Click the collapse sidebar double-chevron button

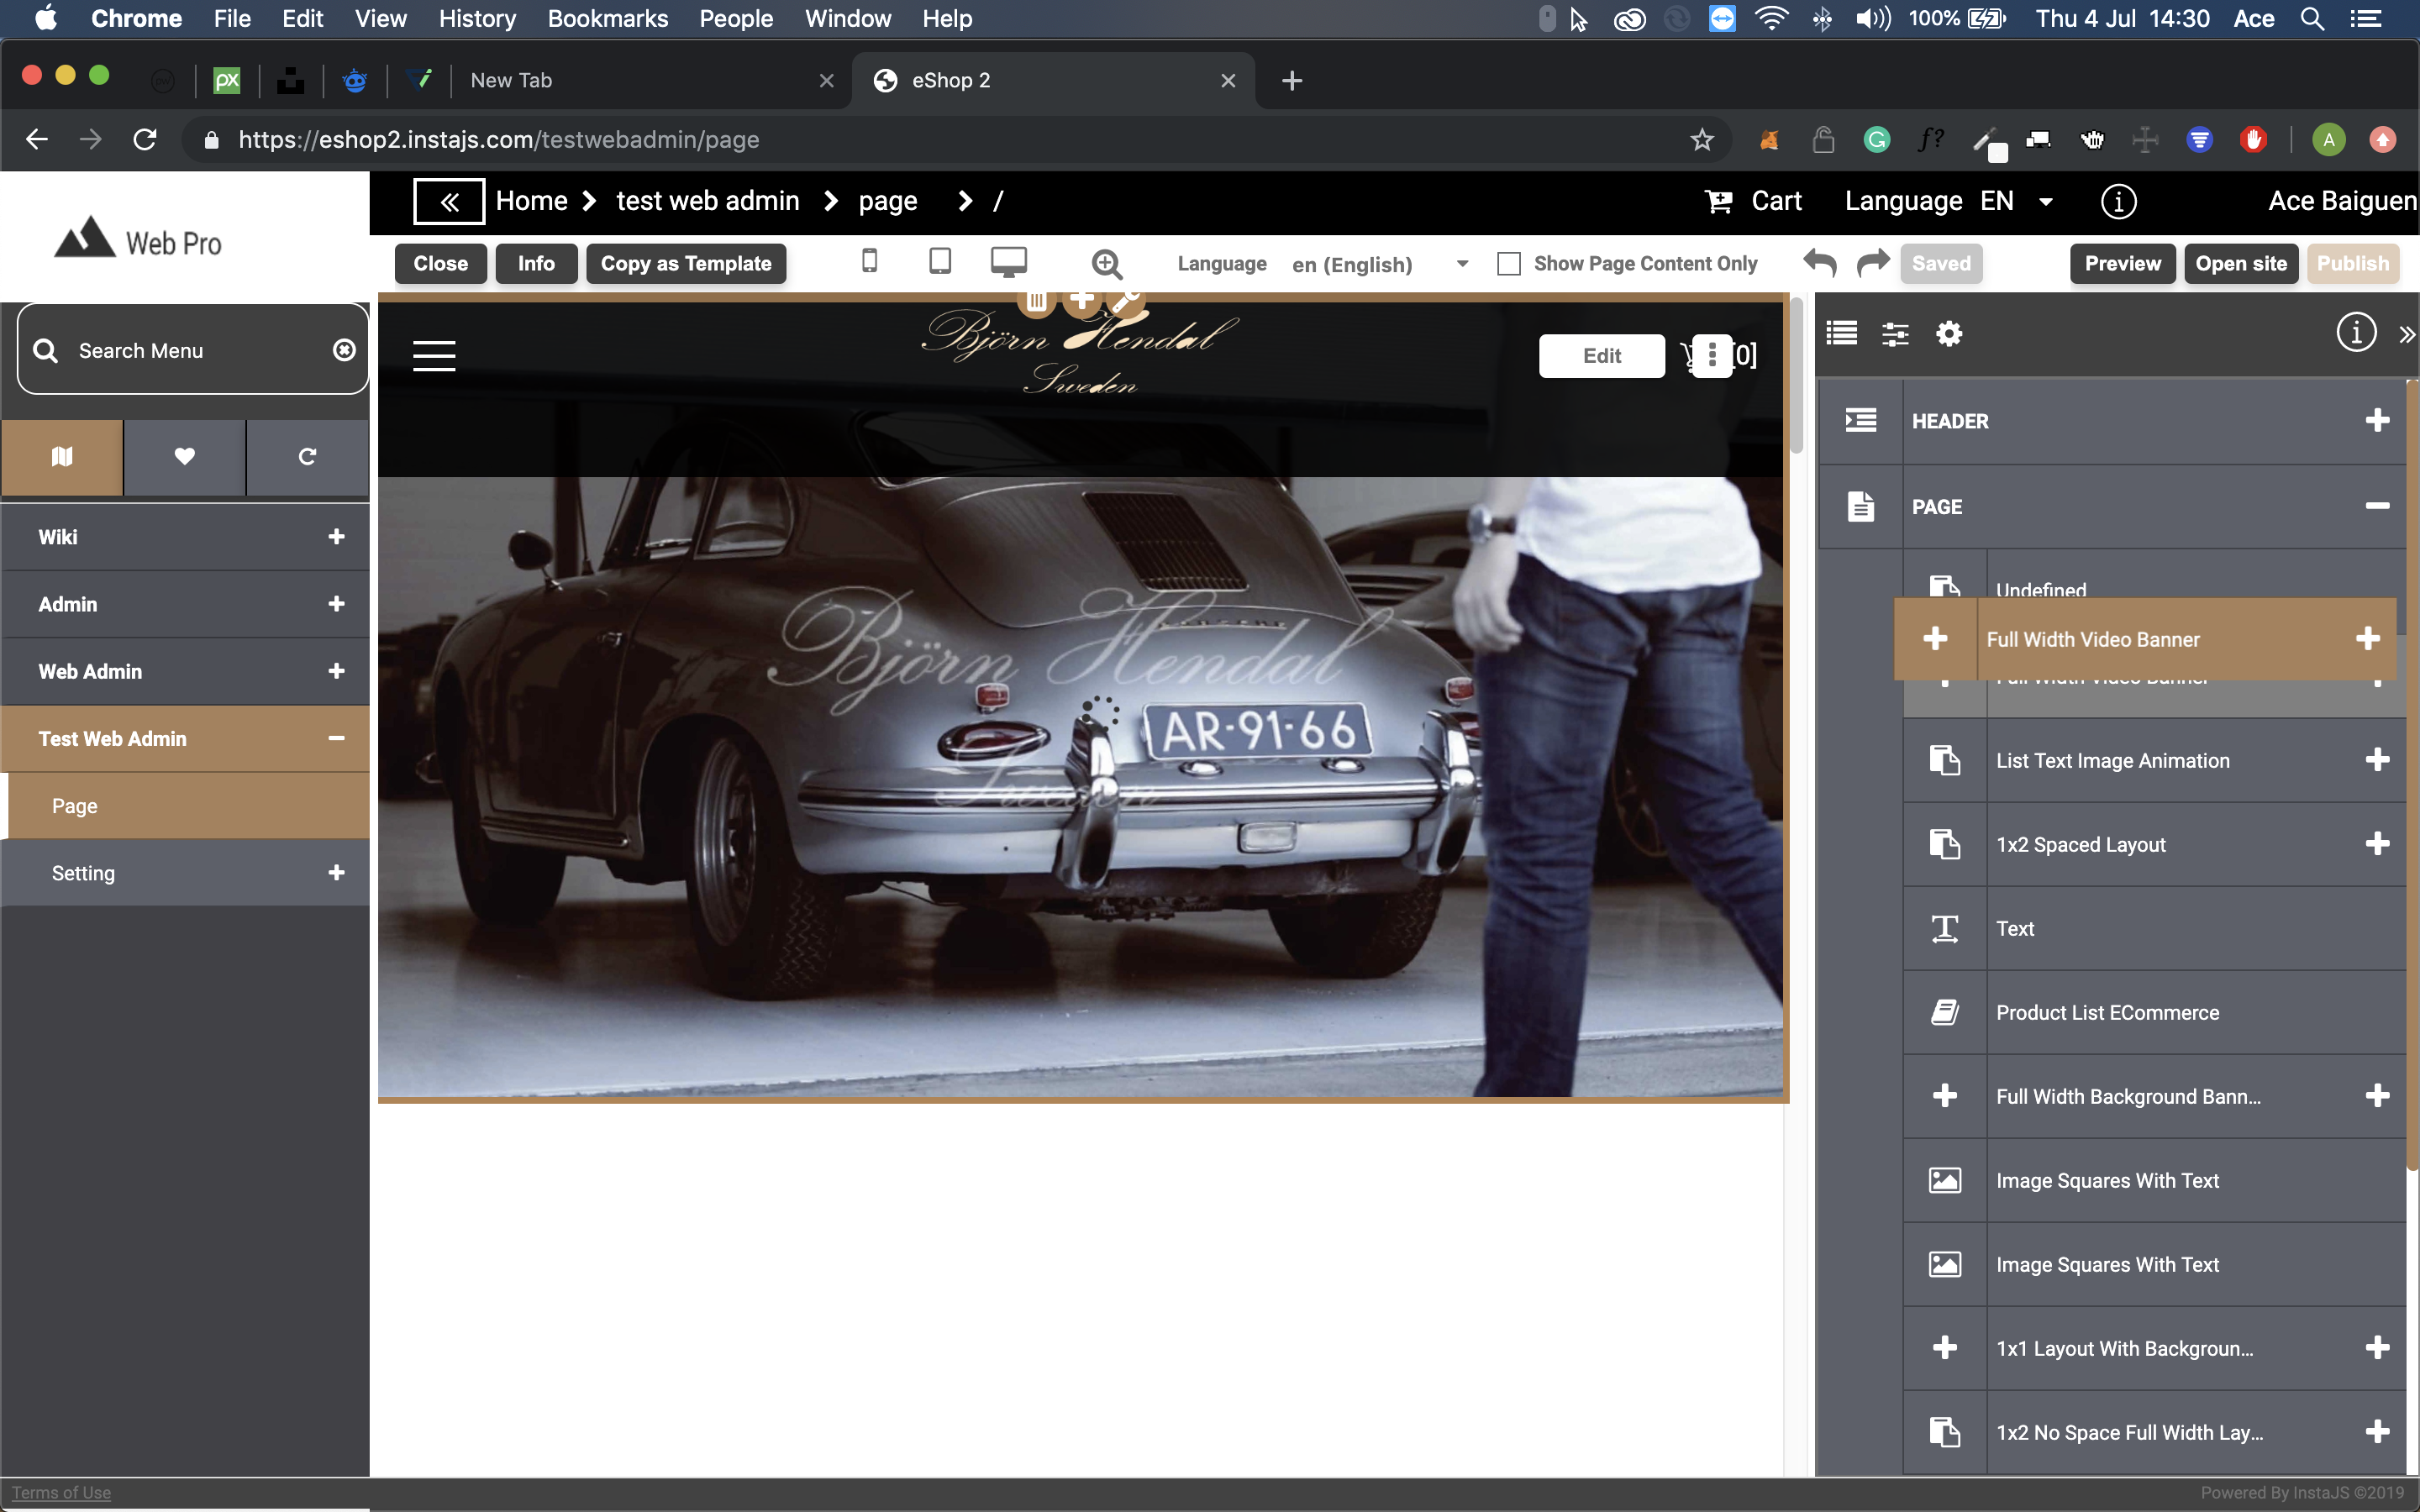pyautogui.click(x=449, y=201)
